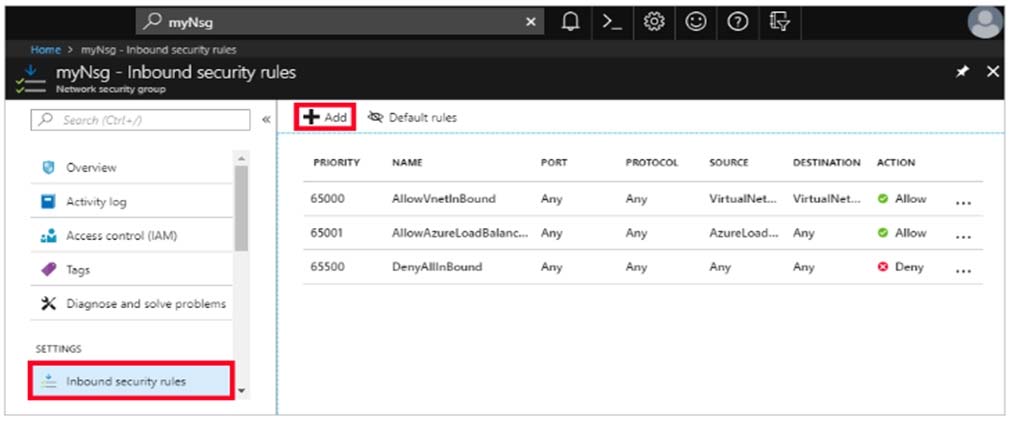Image resolution: width=1011 pixels, height=422 pixels.
Task: Open Diagnose and solve problems
Action: [131, 303]
